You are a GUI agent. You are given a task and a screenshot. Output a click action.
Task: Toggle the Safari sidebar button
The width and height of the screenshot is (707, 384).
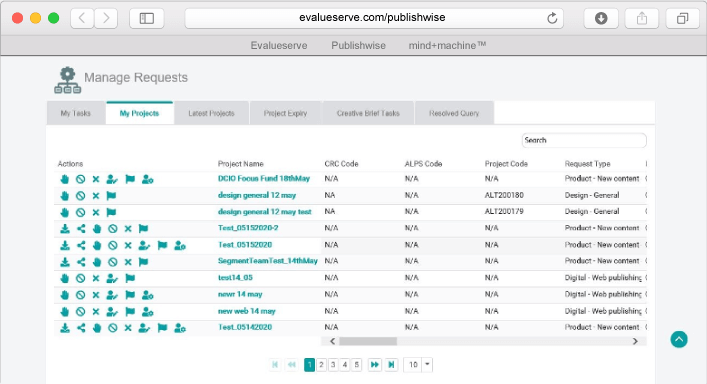click(x=147, y=18)
